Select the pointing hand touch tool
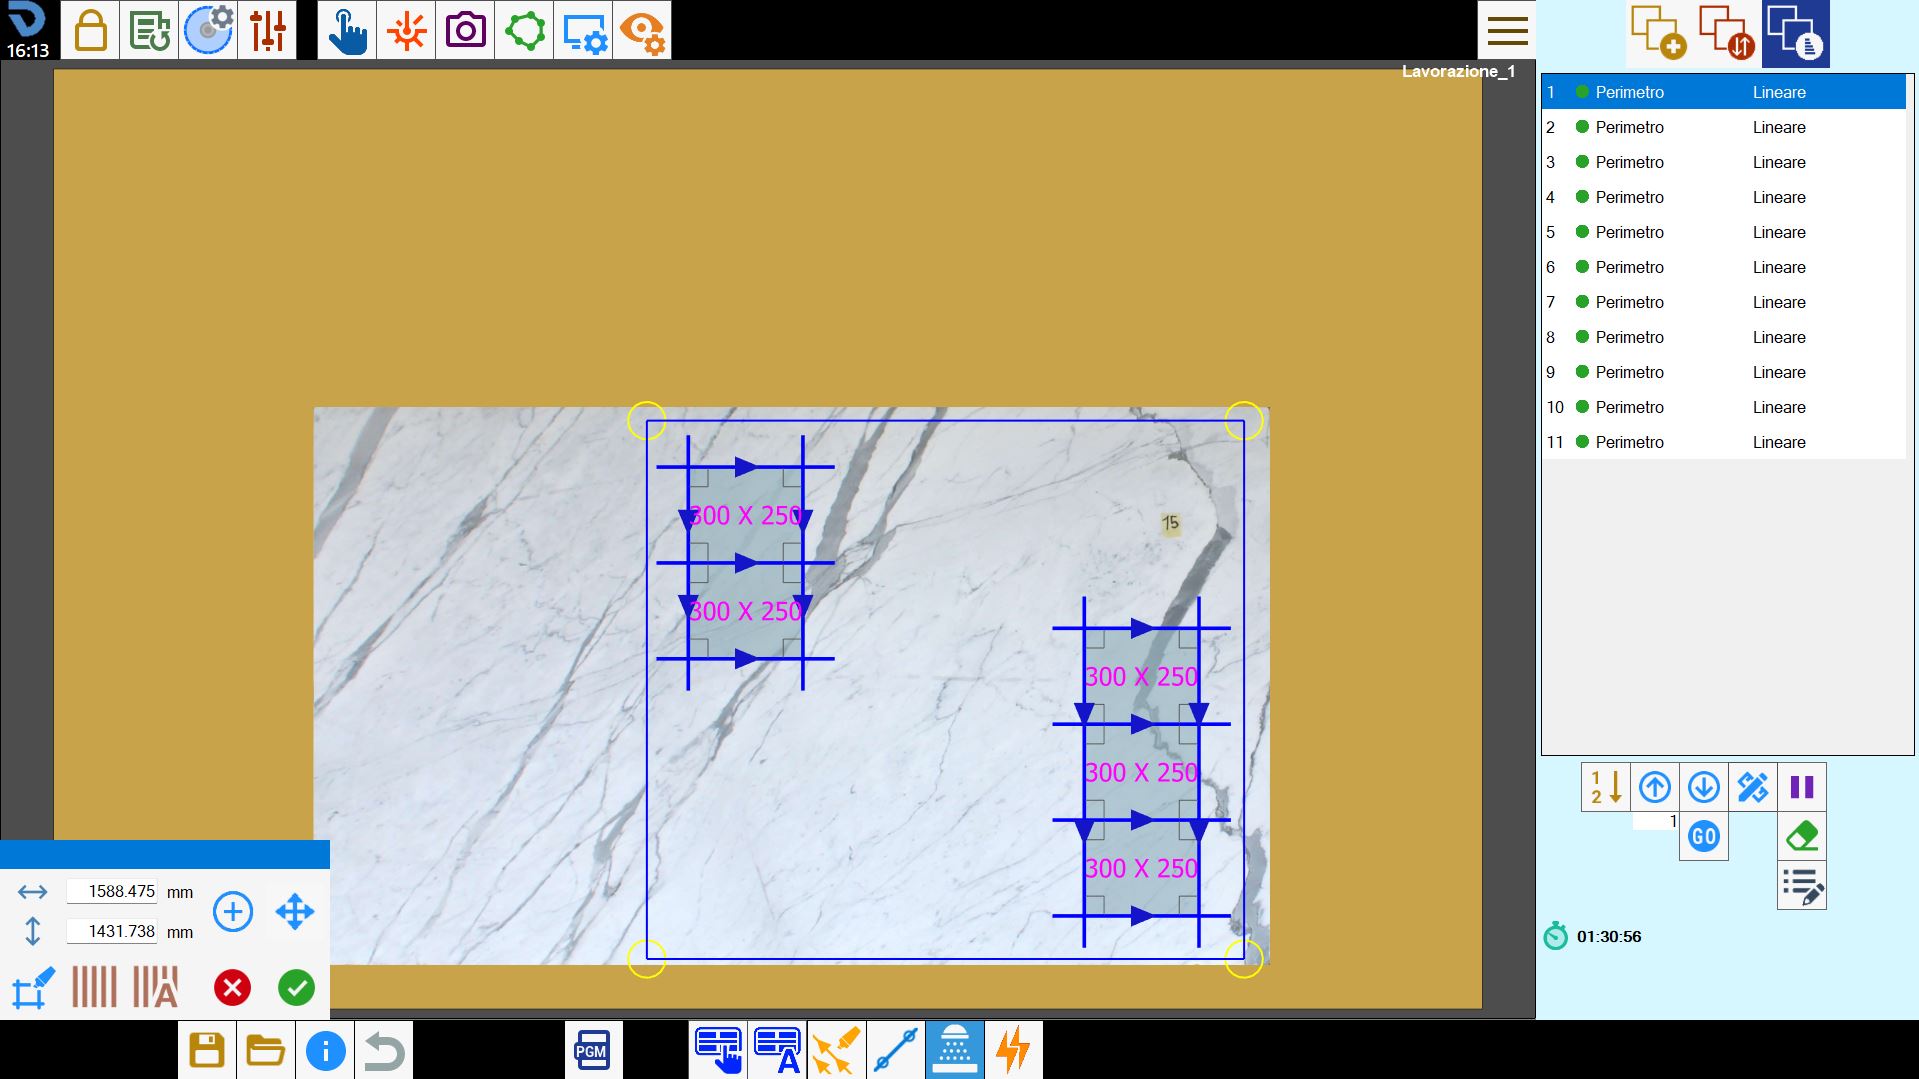This screenshot has height=1079, width=1919. pos(347,30)
